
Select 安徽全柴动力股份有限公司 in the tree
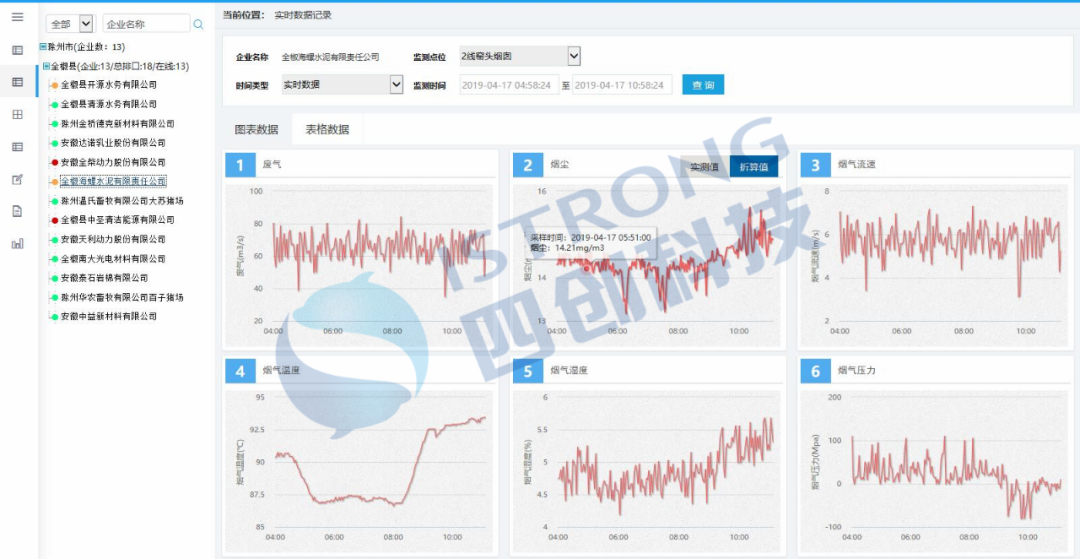[x=113, y=162]
